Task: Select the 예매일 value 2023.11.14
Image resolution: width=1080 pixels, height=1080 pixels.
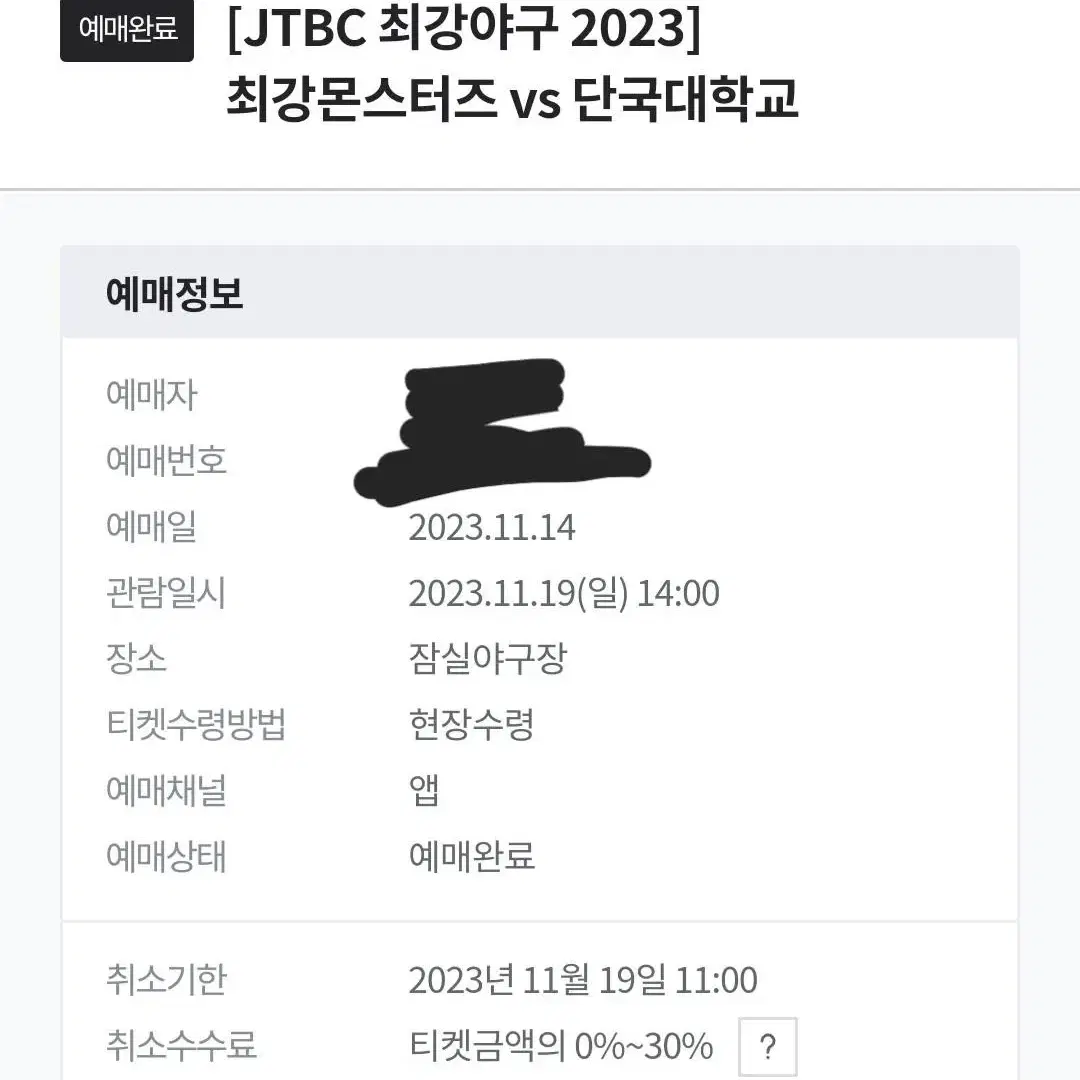Action: (x=492, y=528)
